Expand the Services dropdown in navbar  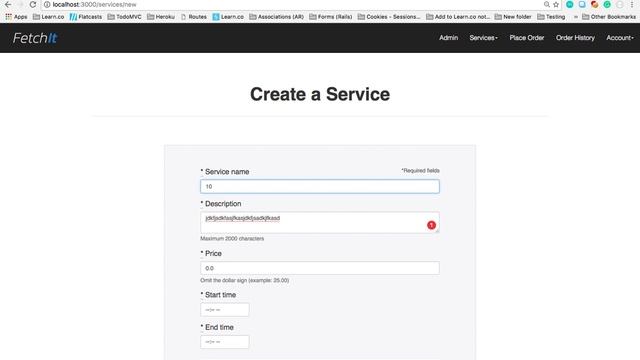(x=483, y=38)
